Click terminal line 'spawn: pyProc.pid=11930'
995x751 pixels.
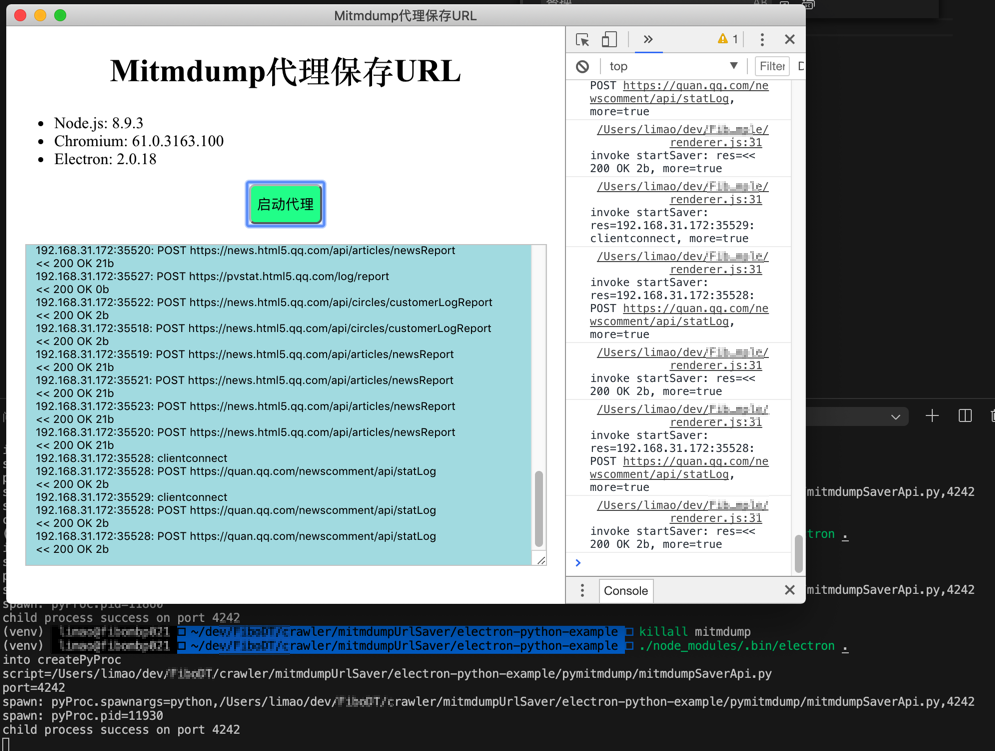(x=82, y=715)
